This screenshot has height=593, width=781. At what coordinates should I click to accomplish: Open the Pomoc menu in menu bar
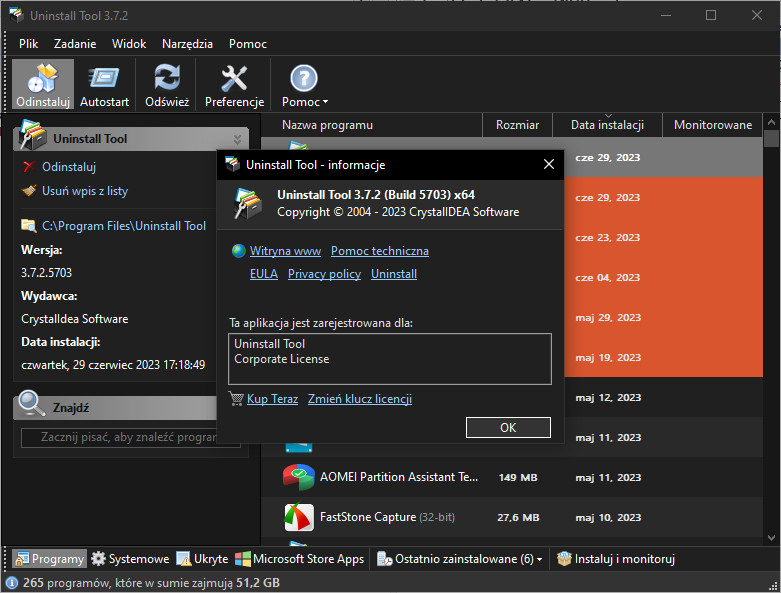click(x=248, y=44)
